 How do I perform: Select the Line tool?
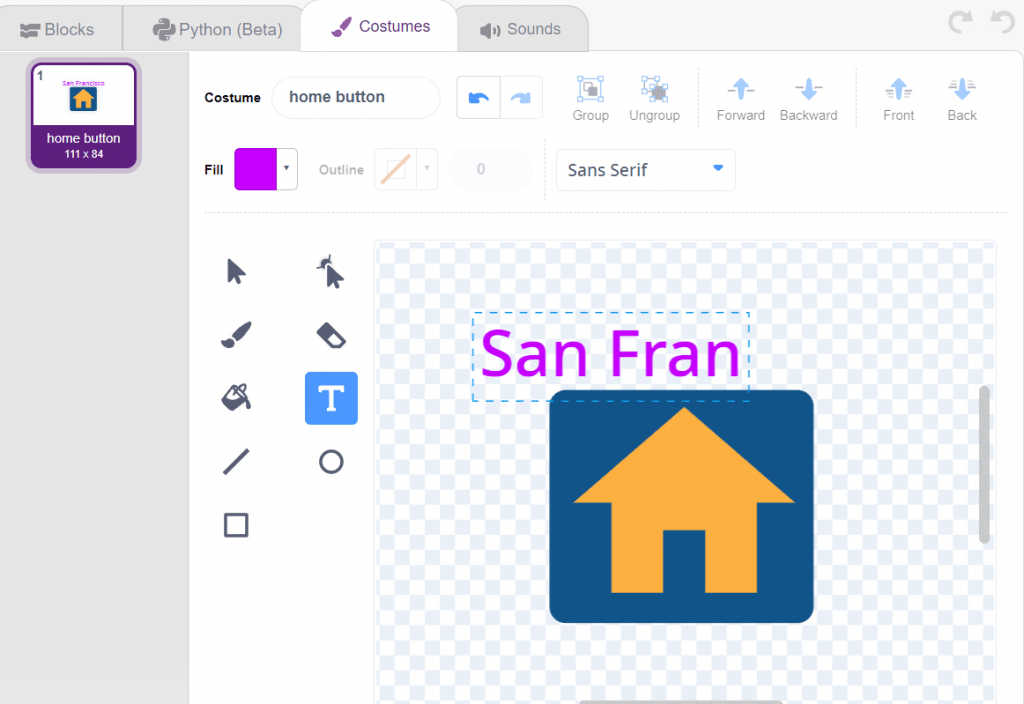click(x=236, y=462)
